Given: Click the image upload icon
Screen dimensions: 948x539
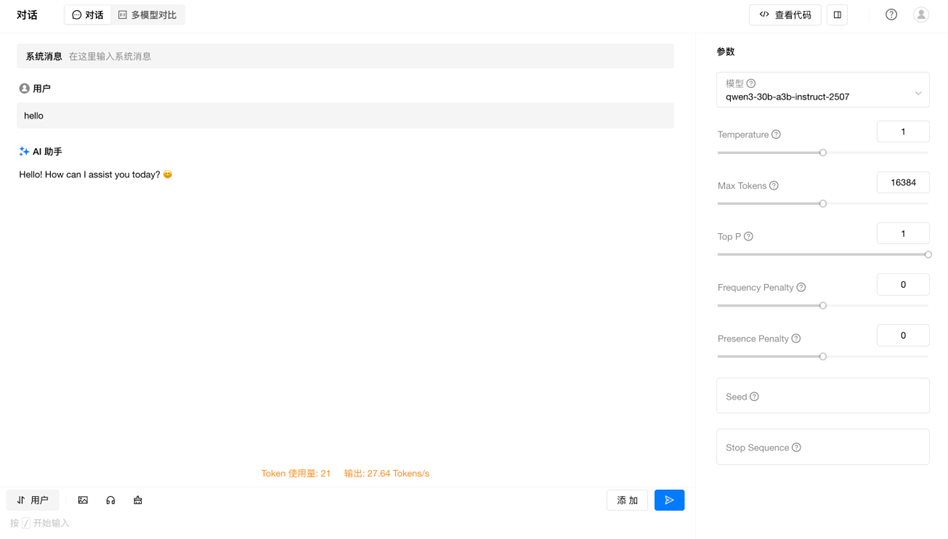Looking at the screenshot, I should [x=83, y=500].
